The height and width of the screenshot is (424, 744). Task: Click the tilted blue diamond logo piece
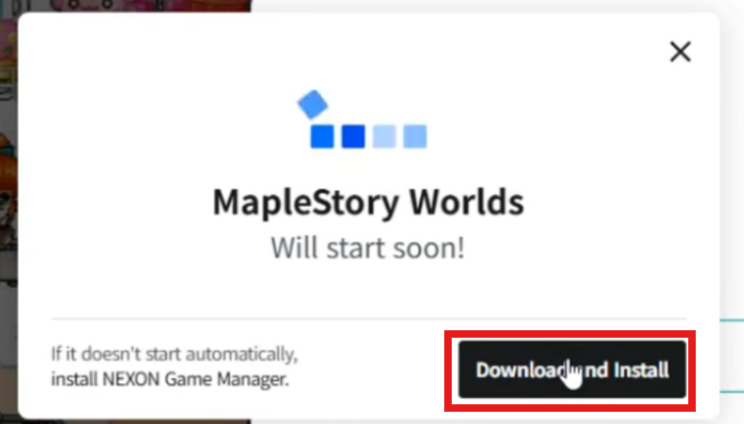click(x=313, y=104)
